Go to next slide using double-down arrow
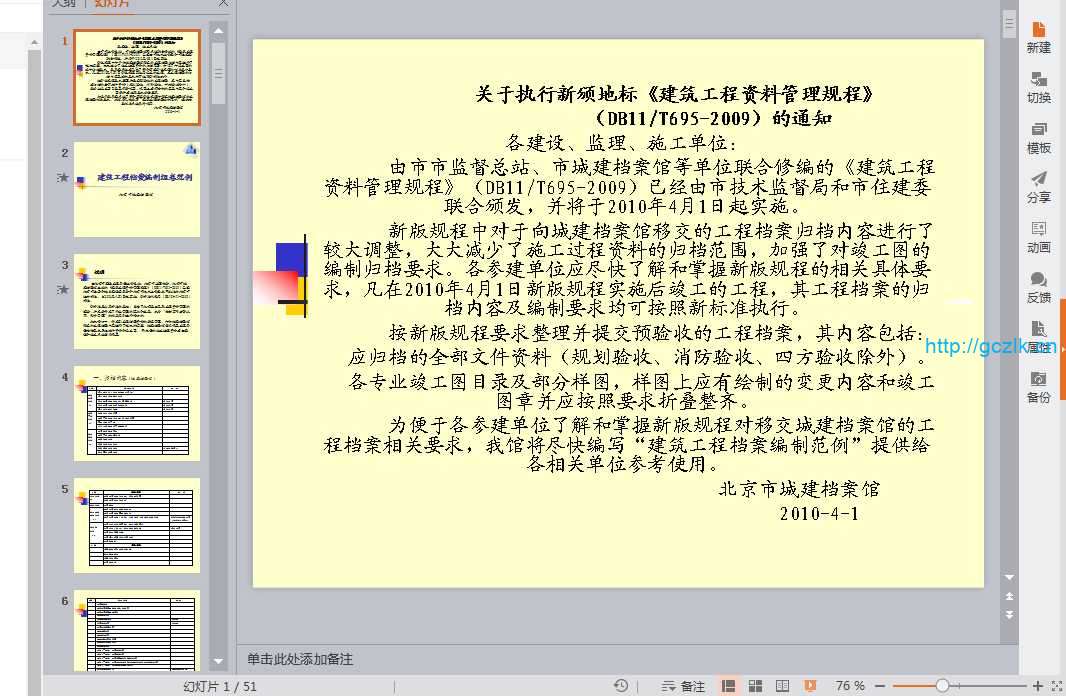 click(x=1010, y=613)
